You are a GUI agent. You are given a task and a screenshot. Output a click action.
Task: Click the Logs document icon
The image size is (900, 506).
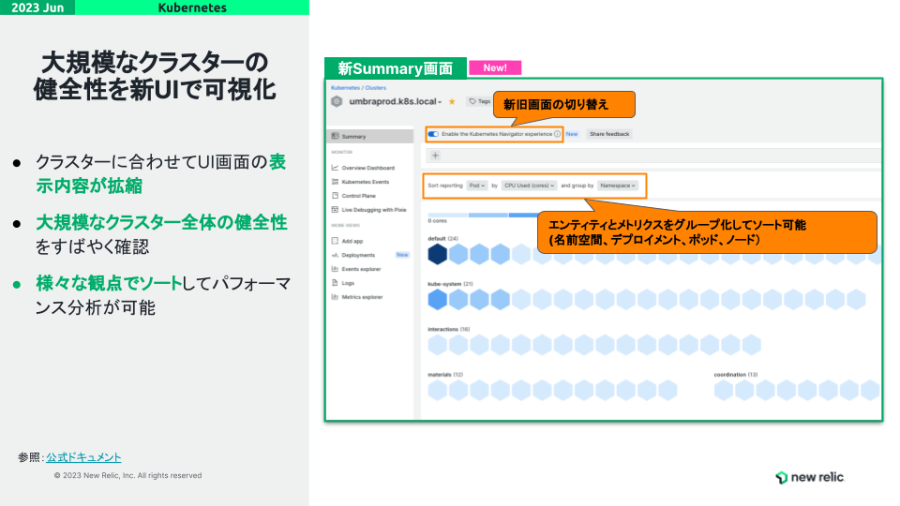335,282
